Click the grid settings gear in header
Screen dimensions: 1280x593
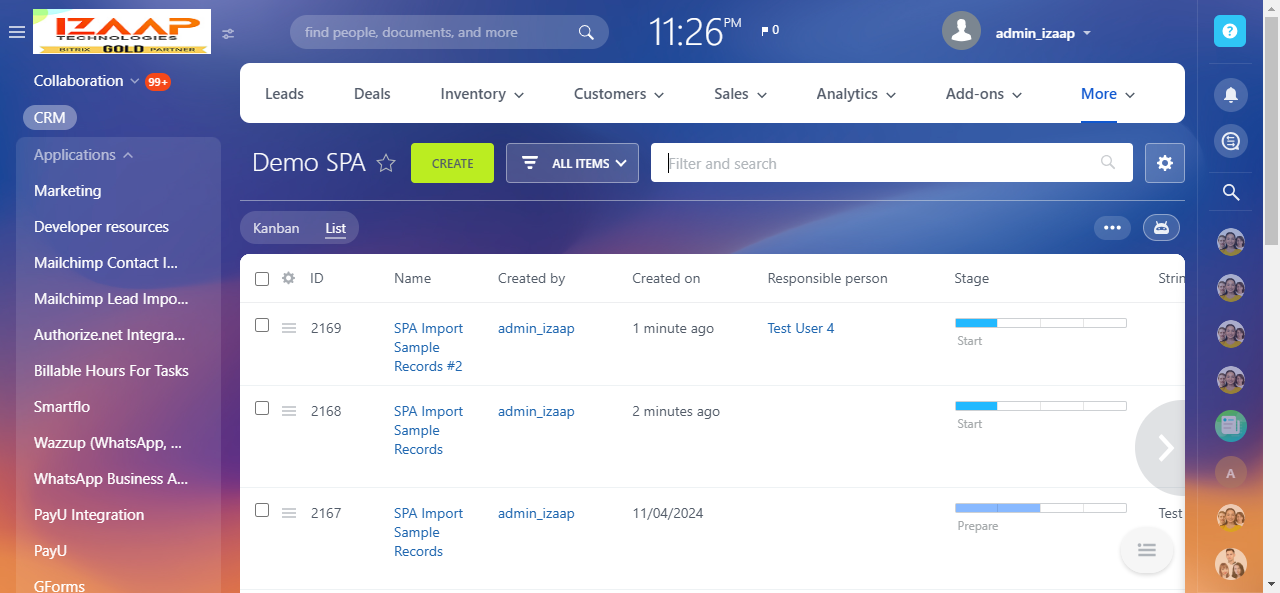click(288, 278)
